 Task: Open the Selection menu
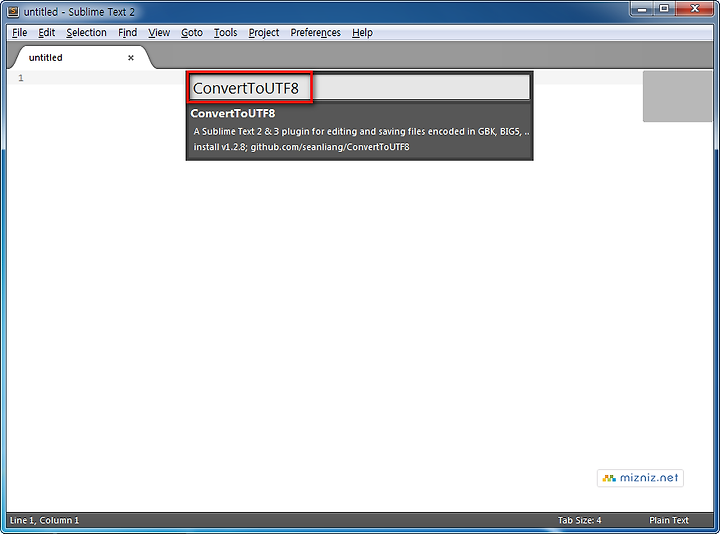pos(86,33)
